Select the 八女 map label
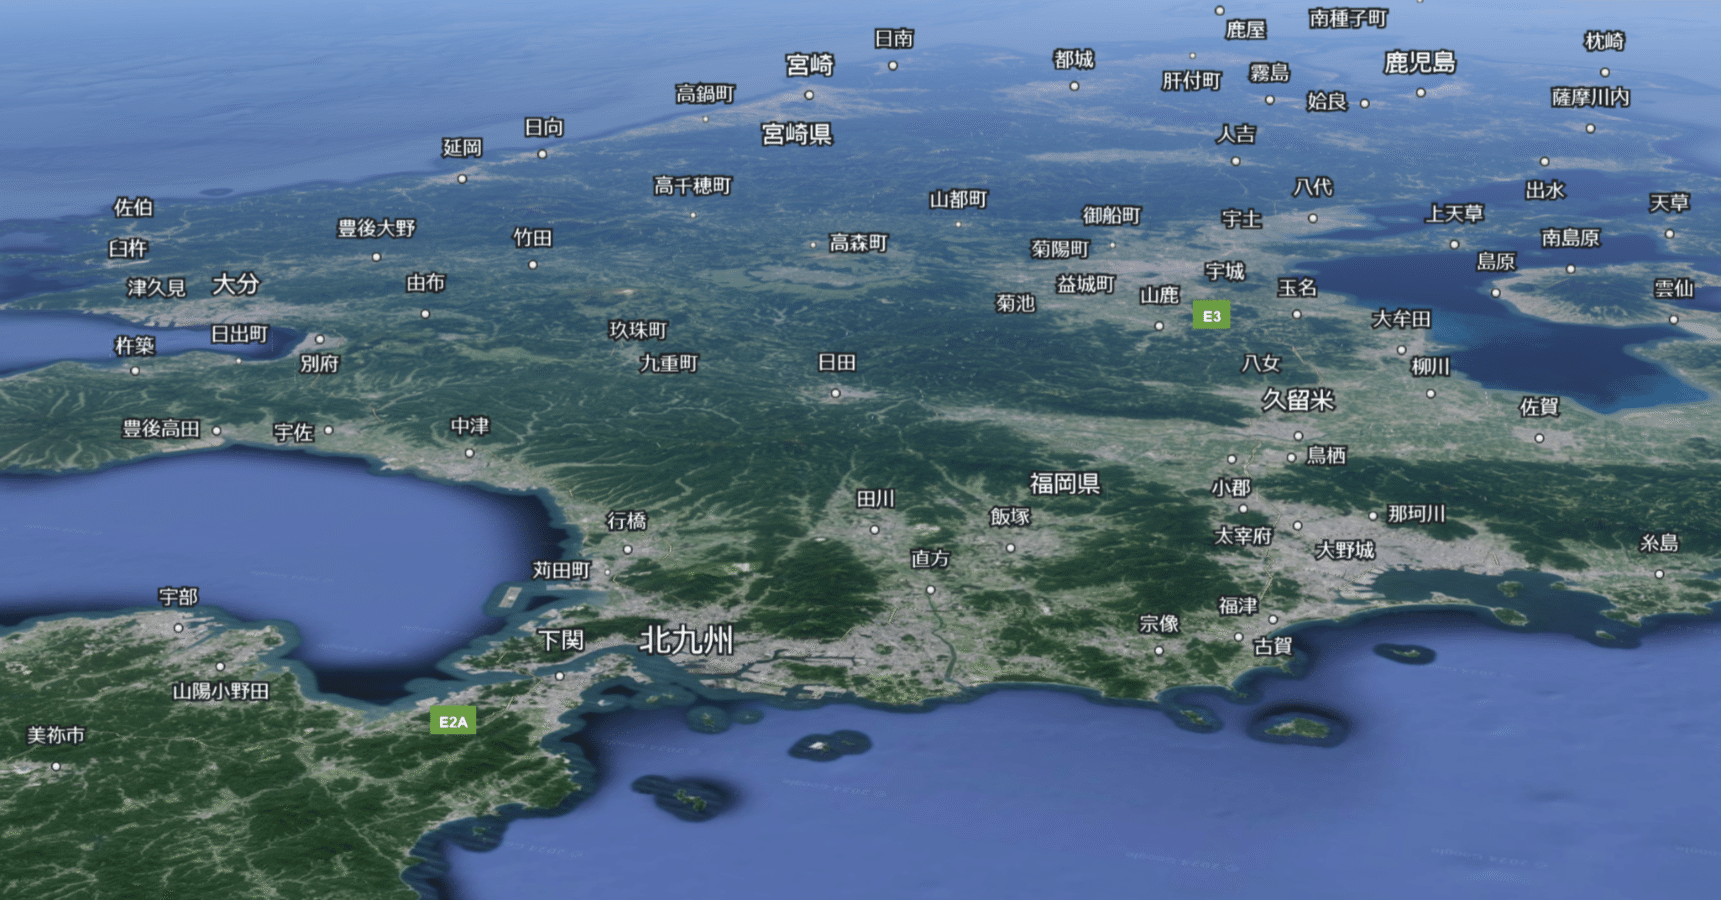Viewport: 1721px width, 900px height. (x=1261, y=364)
